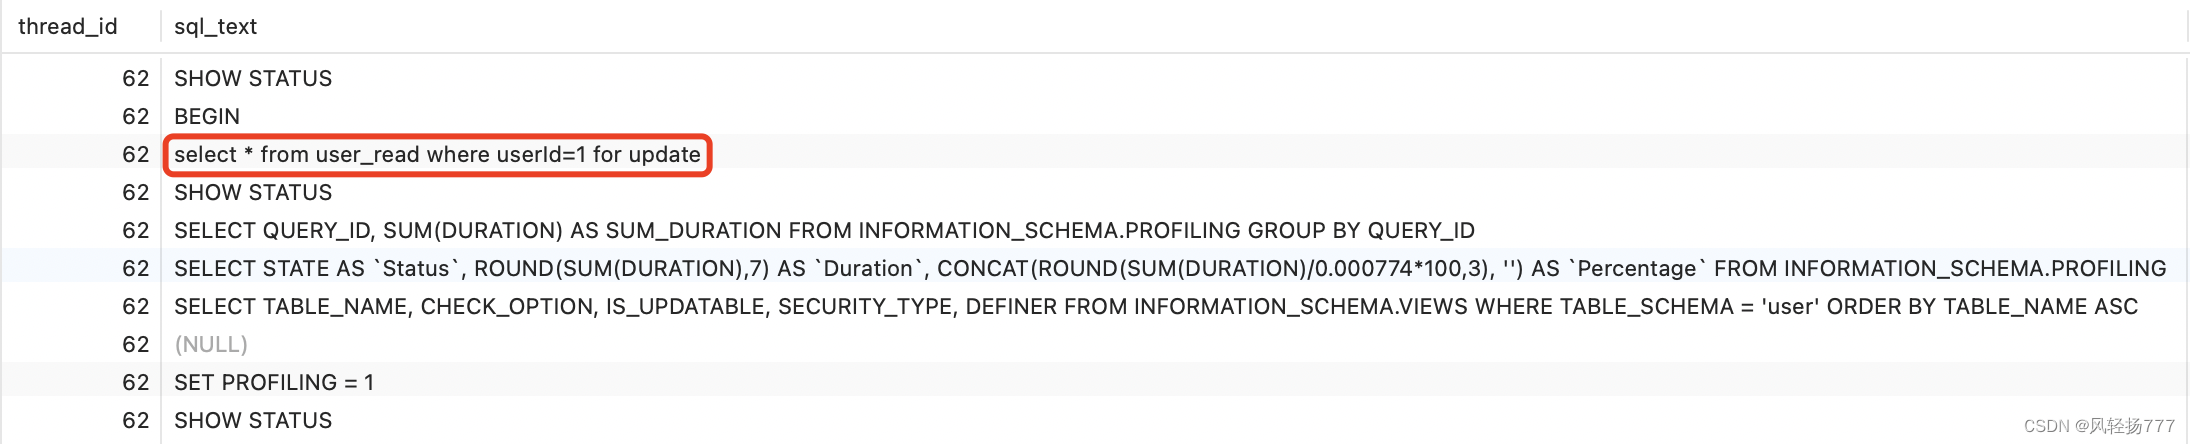This screenshot has width=2190, height=444.
Task: Select thread_id 62 in the first row
Action: click(x=136, y=79)
